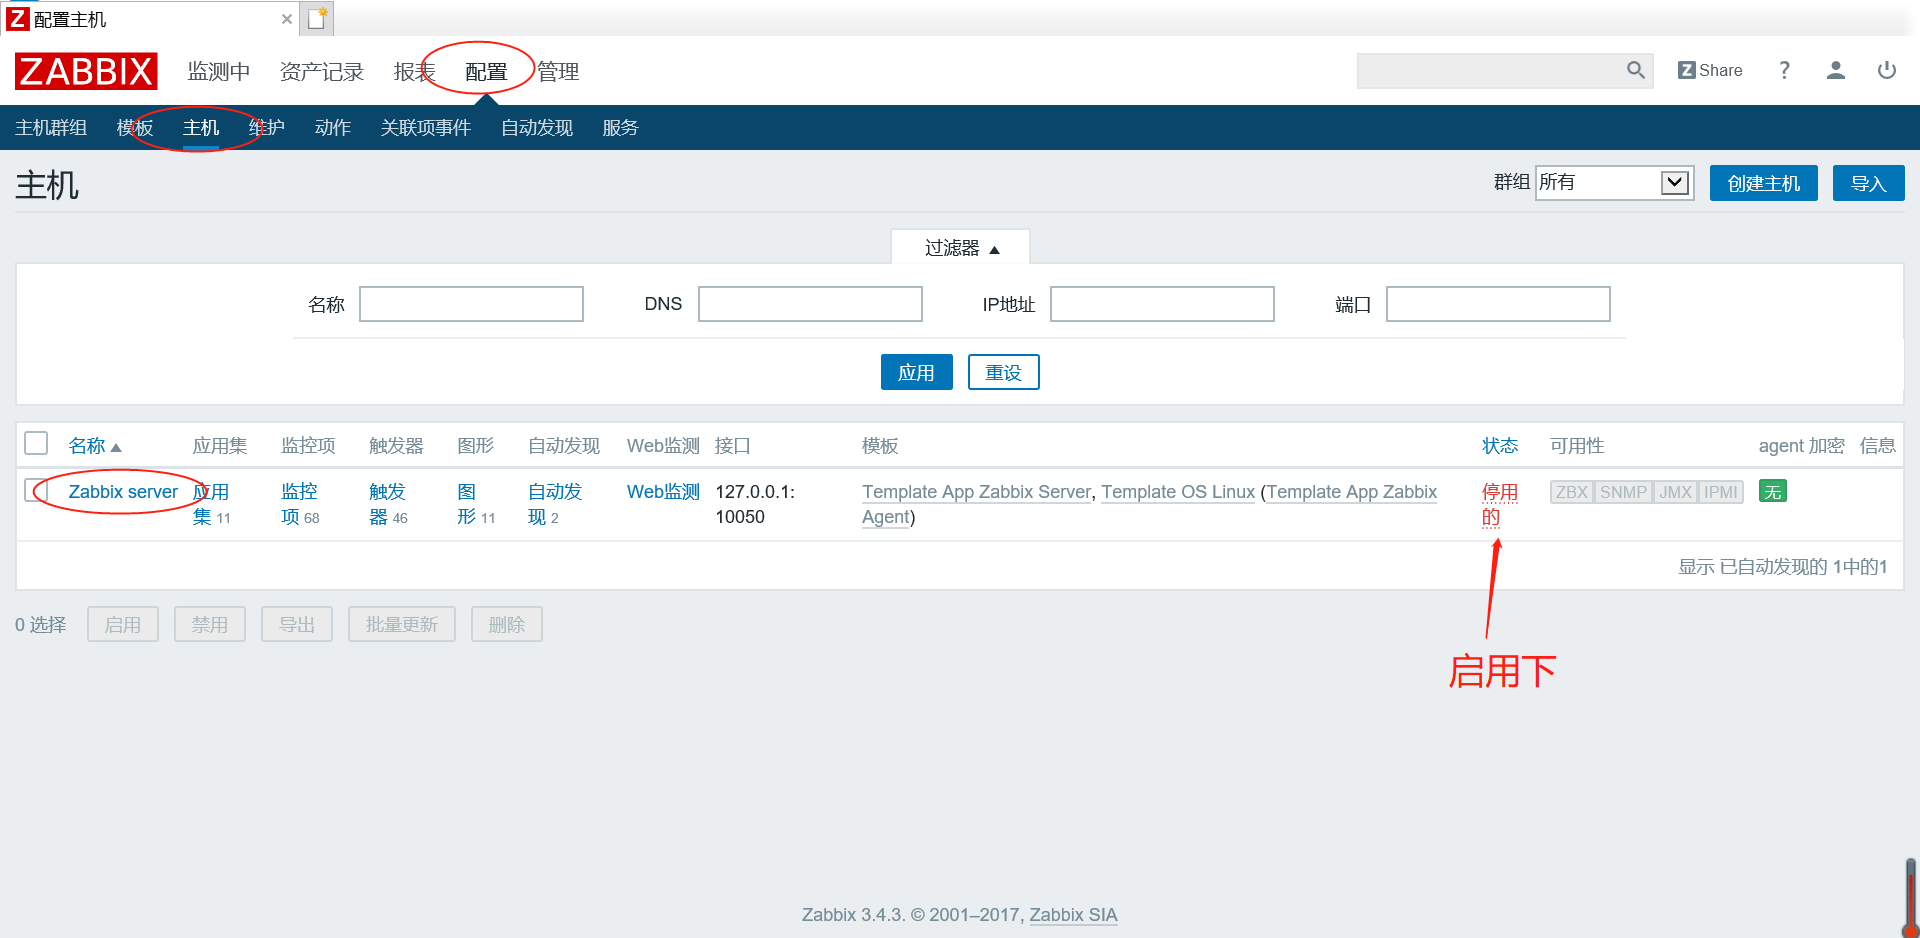Go to the 主机群组 submenu

51,128
